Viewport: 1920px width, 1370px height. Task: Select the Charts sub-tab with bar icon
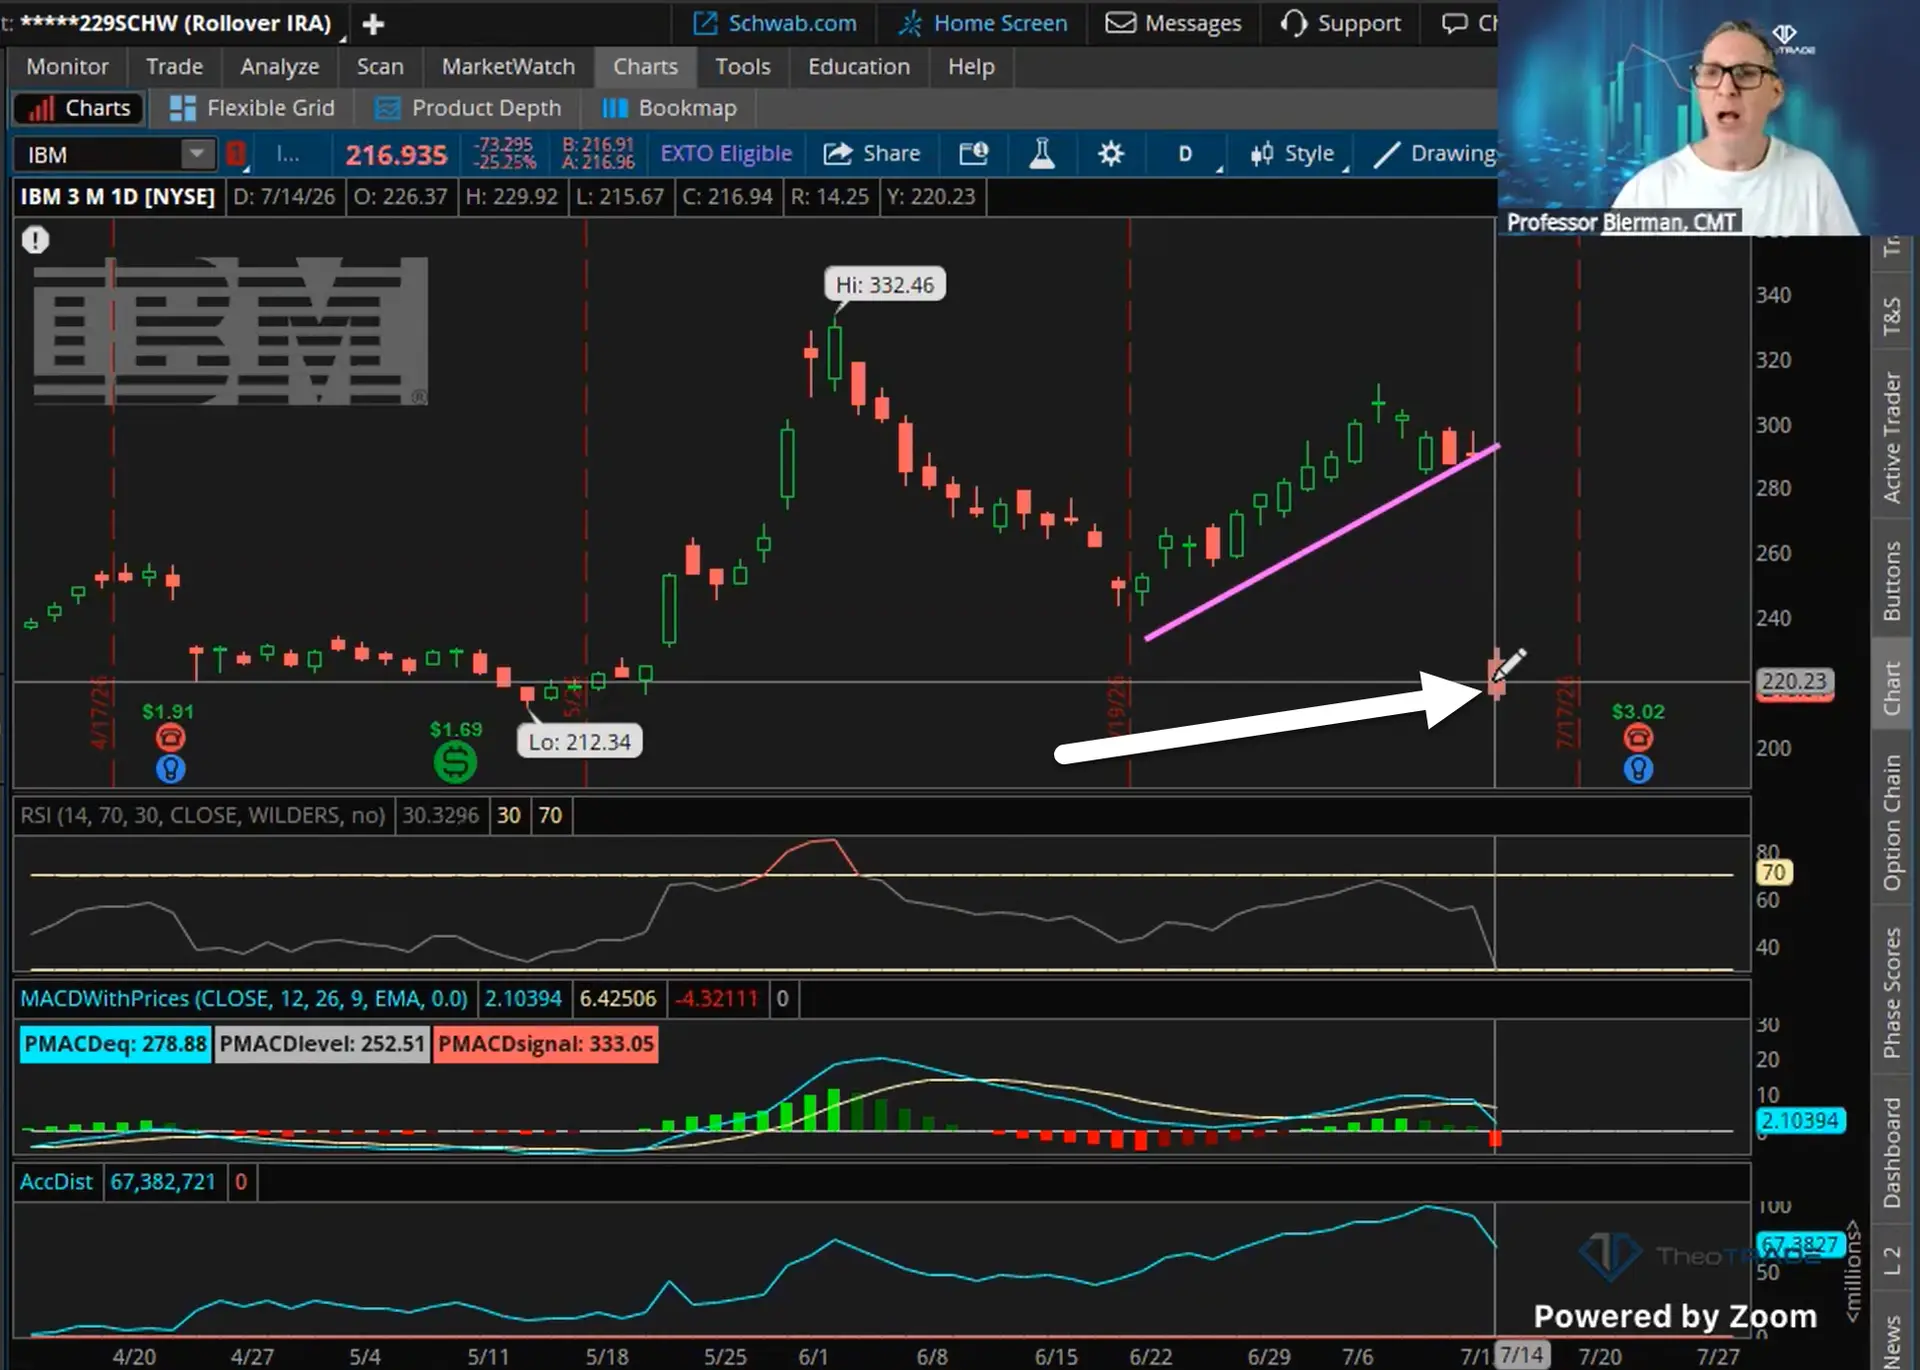tap(79, 108)
